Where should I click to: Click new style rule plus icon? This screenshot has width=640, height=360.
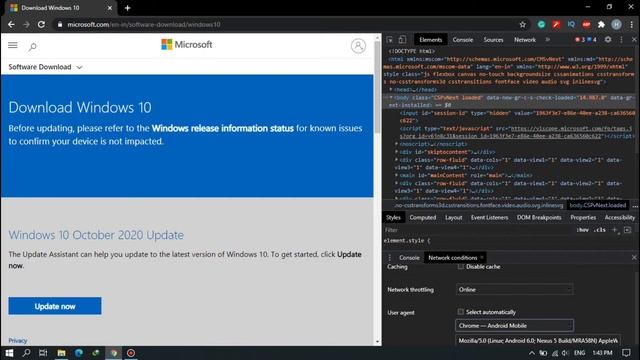point(615,230)
